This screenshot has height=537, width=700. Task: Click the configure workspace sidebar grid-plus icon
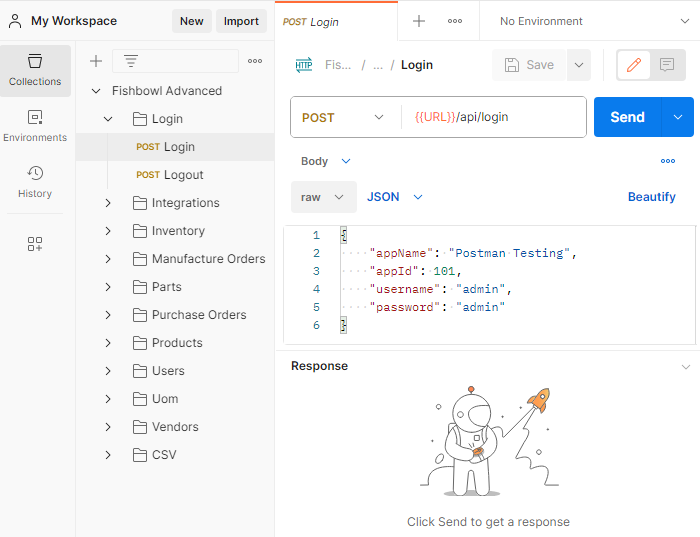click(x=35, y=244)
